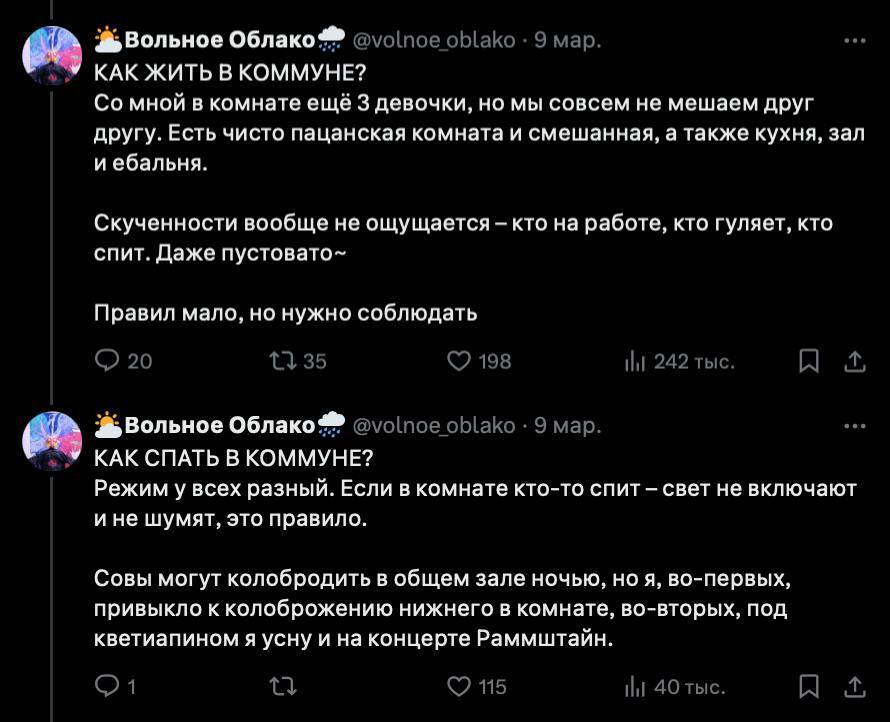Open the first tweet's 9 мар. timestamp

[567, 41]
